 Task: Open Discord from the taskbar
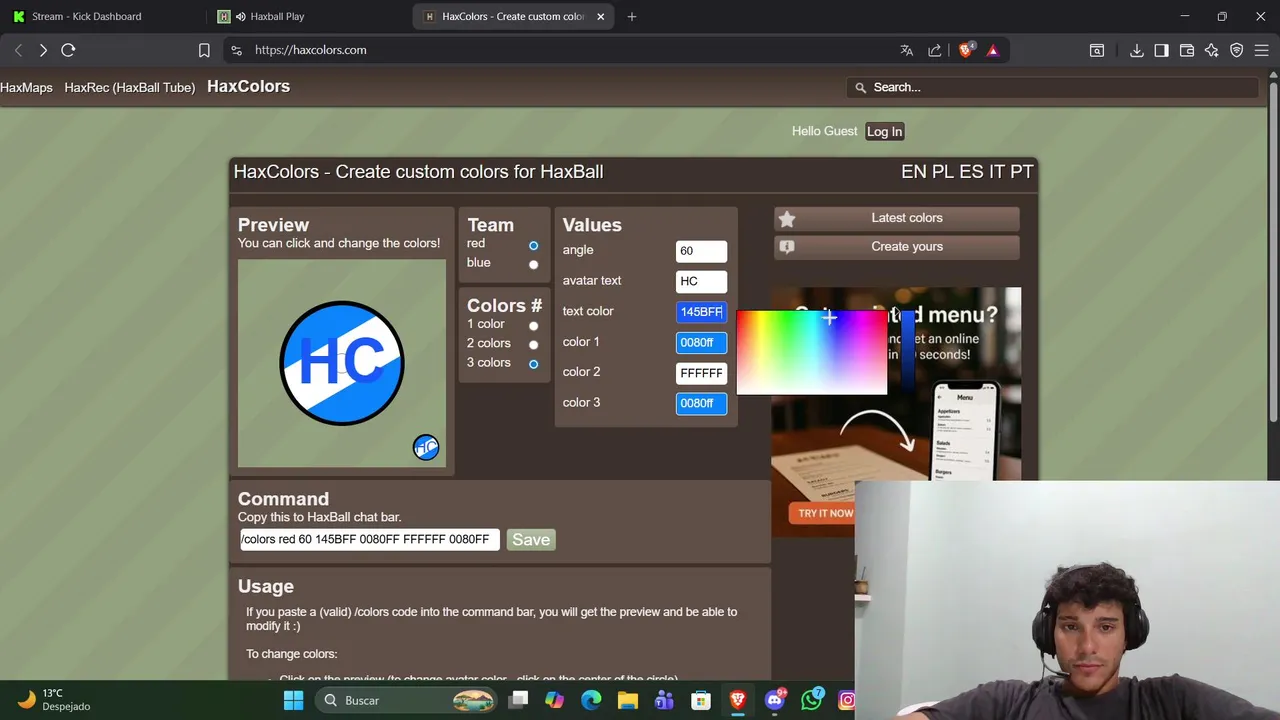point(775,700)
